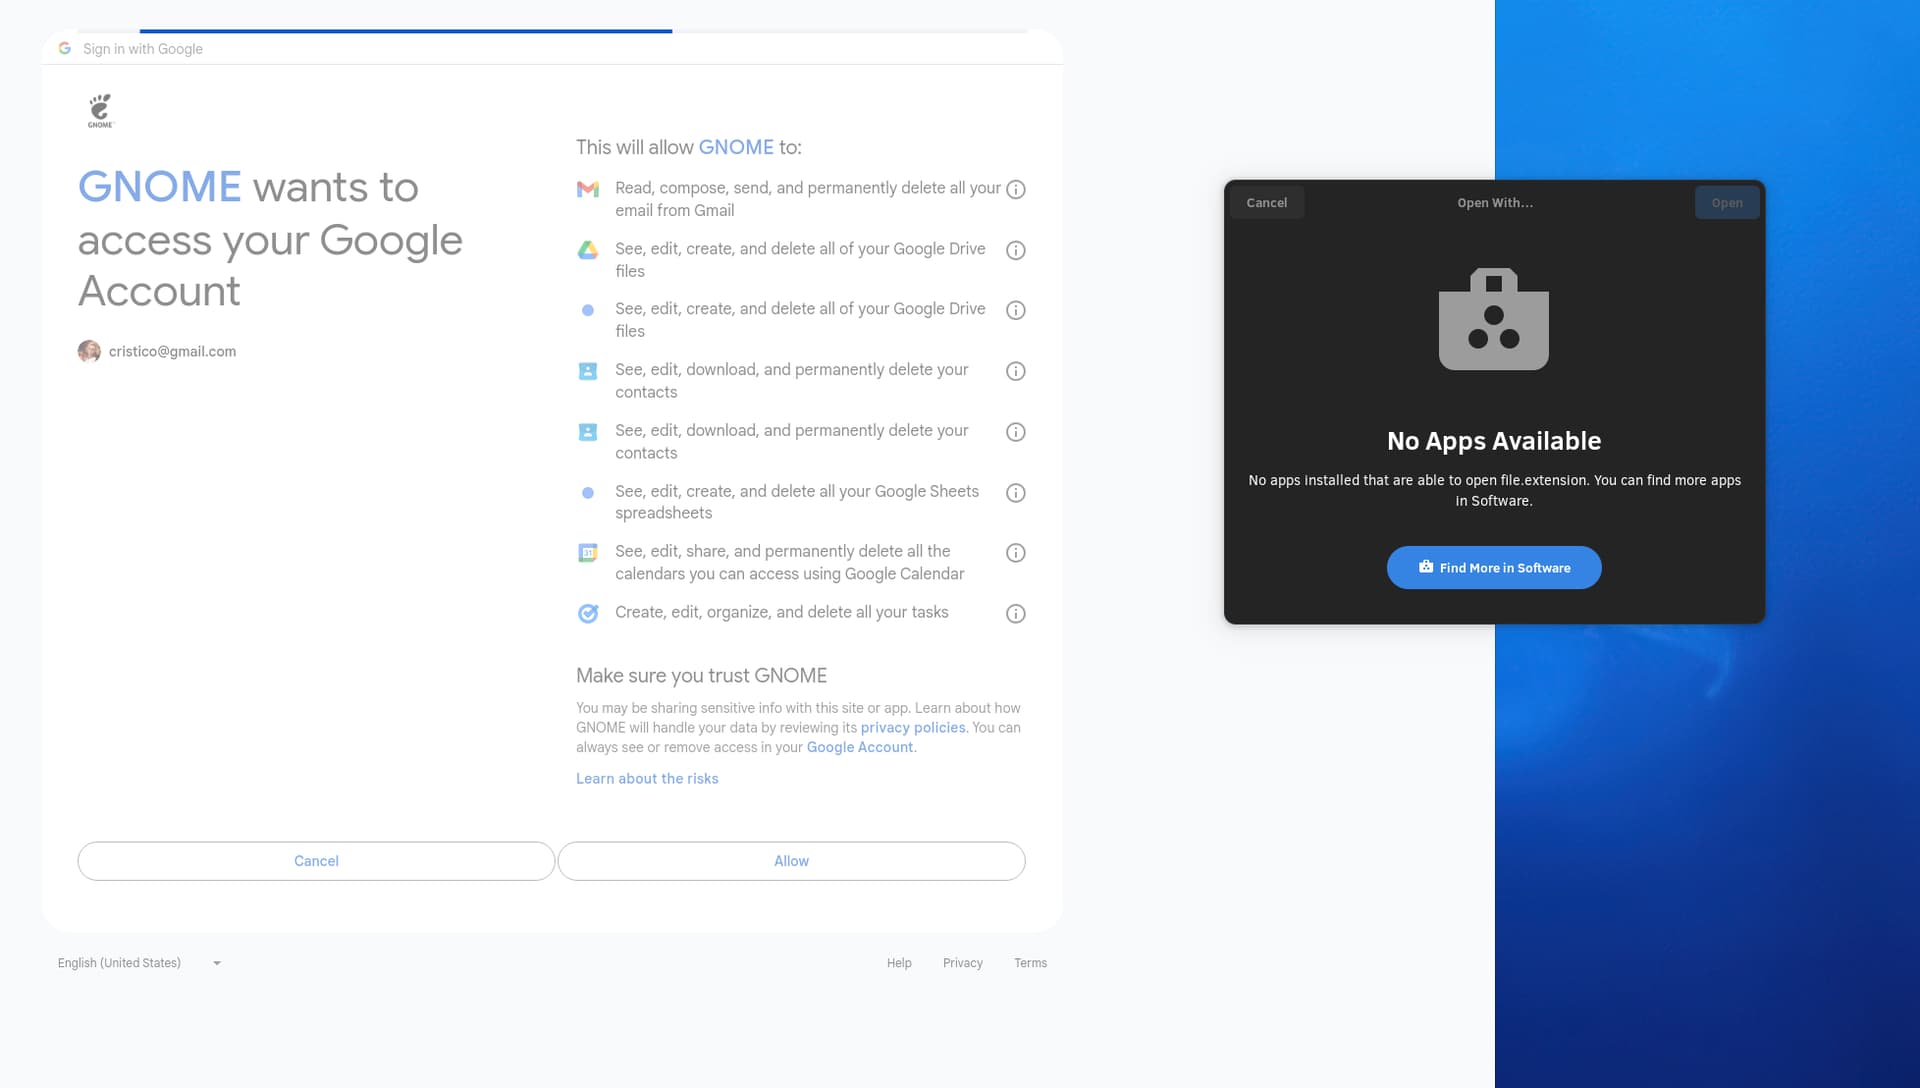
Task: Click the Google Sheets permission icon
Action: pos(588,492)
